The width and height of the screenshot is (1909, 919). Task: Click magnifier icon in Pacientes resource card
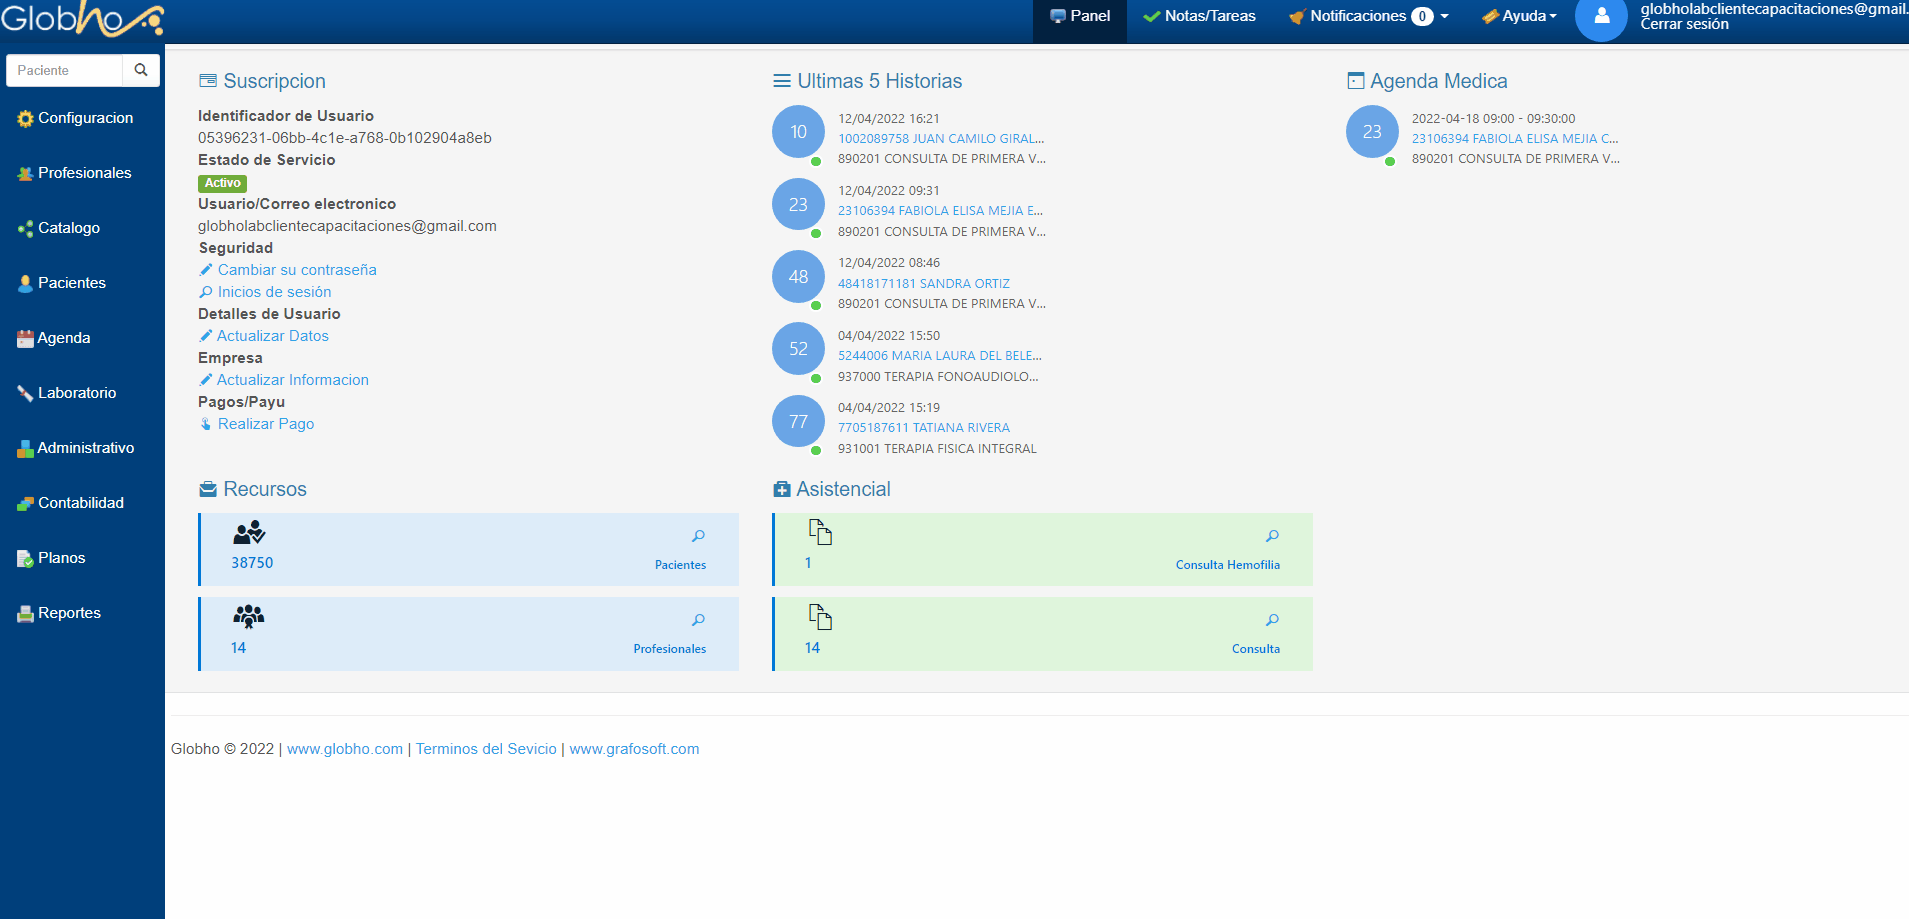(x=698, y=536)
